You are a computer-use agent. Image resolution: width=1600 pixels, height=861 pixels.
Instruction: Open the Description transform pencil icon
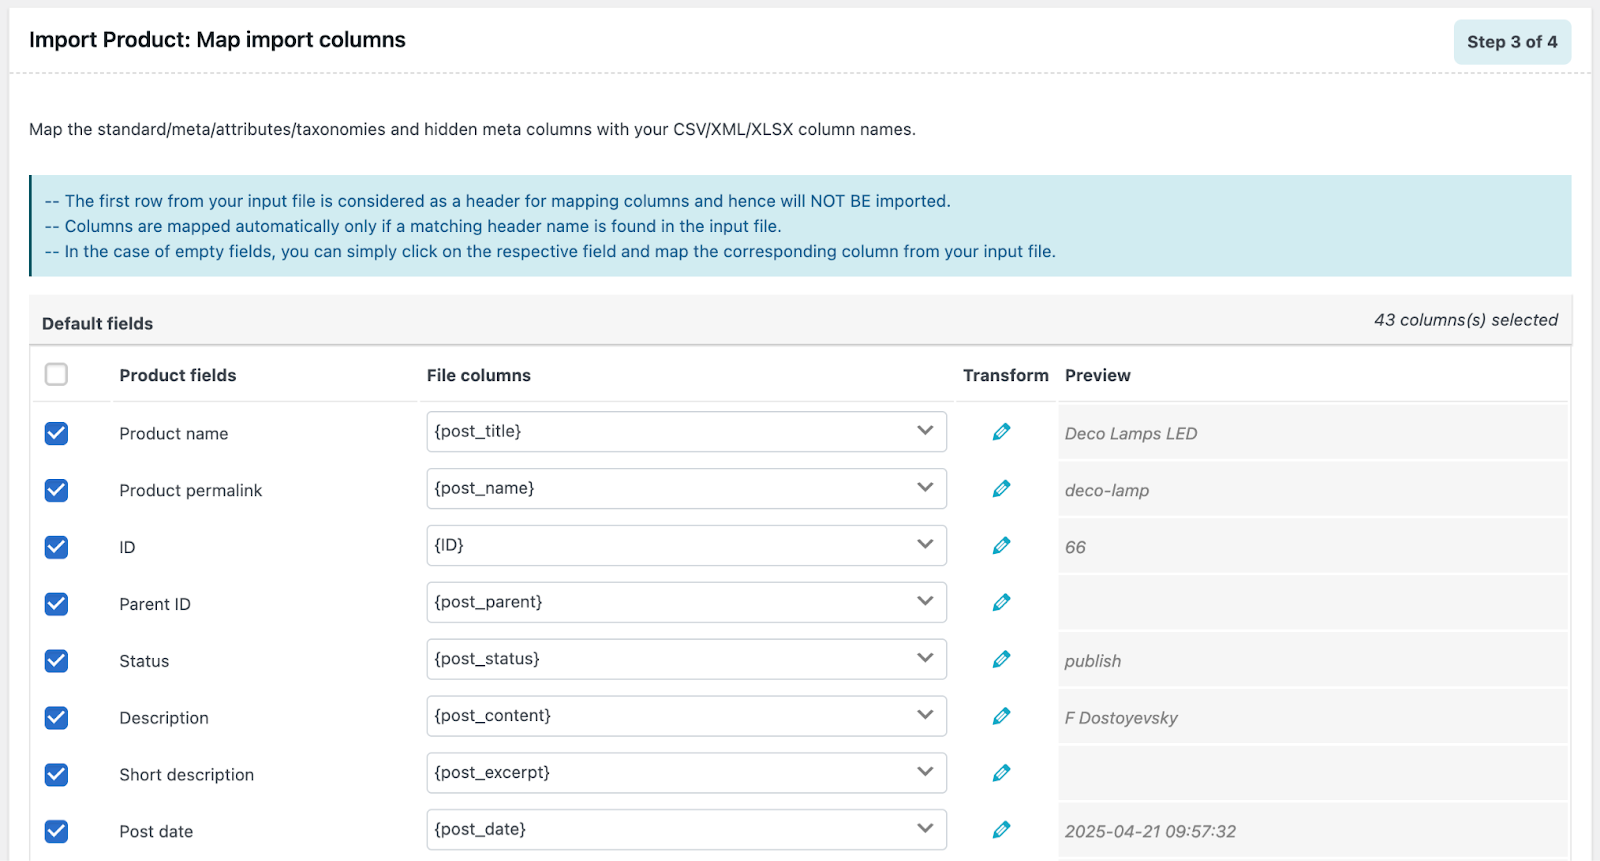(x=1001, y=717)
